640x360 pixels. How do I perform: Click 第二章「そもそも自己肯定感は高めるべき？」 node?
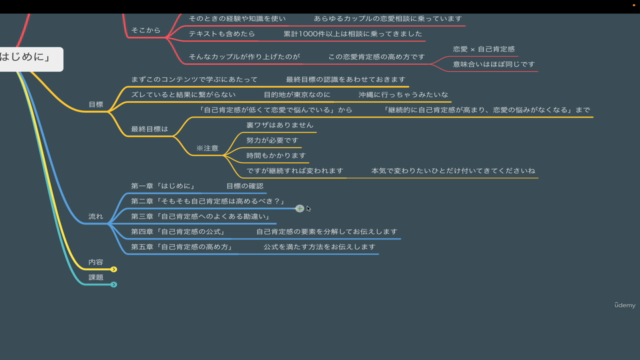click(208, 201)
